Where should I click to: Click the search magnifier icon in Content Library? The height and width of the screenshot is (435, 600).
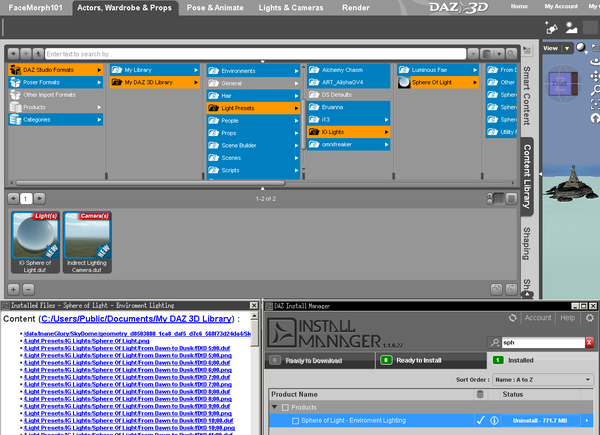click(x=511, y=54)
